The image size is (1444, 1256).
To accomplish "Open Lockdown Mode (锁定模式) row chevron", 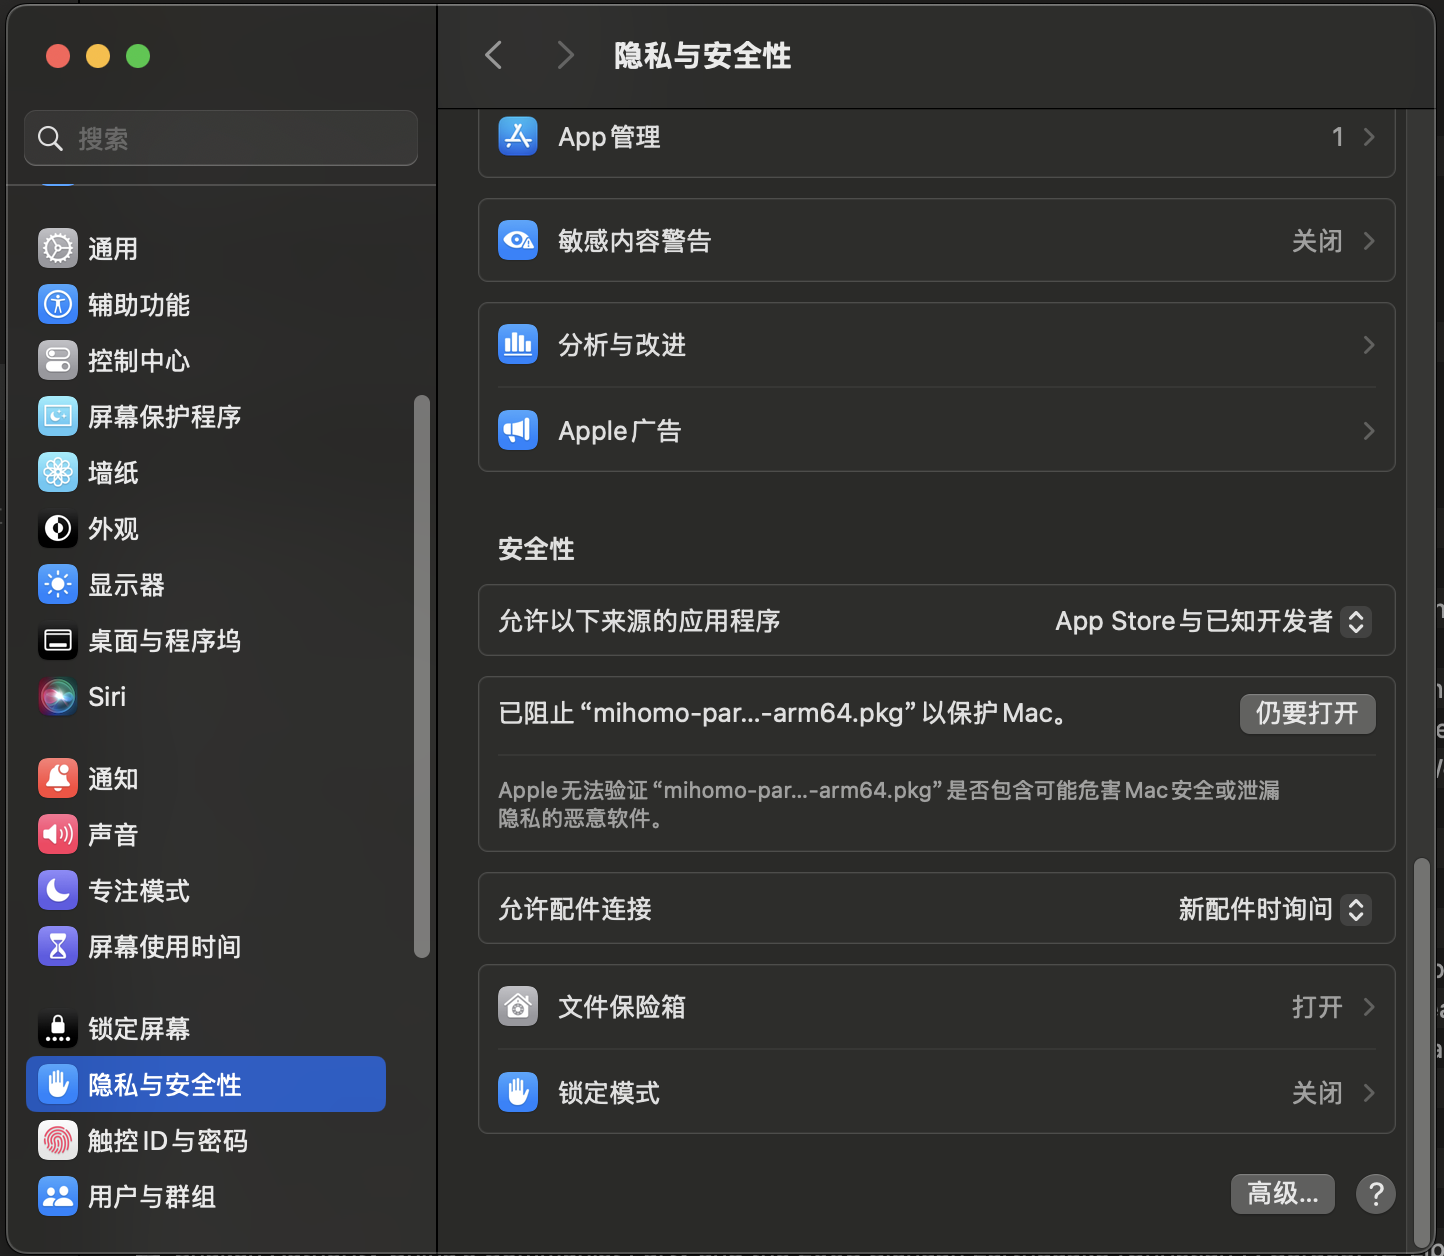I will coord(1369,1093).
